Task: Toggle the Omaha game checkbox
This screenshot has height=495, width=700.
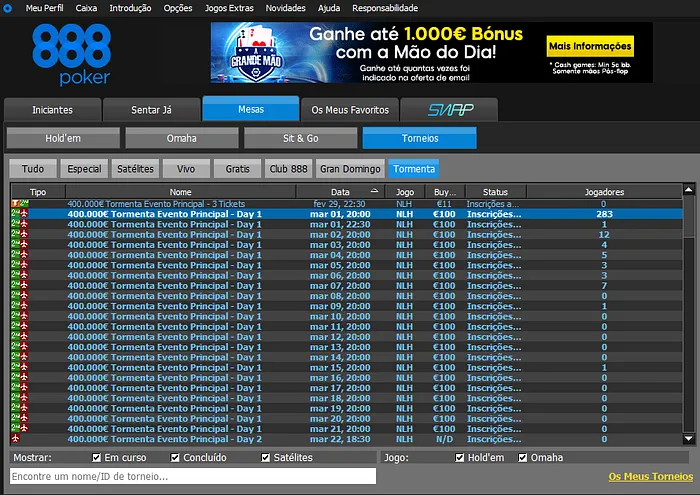Action: point(522,458)
